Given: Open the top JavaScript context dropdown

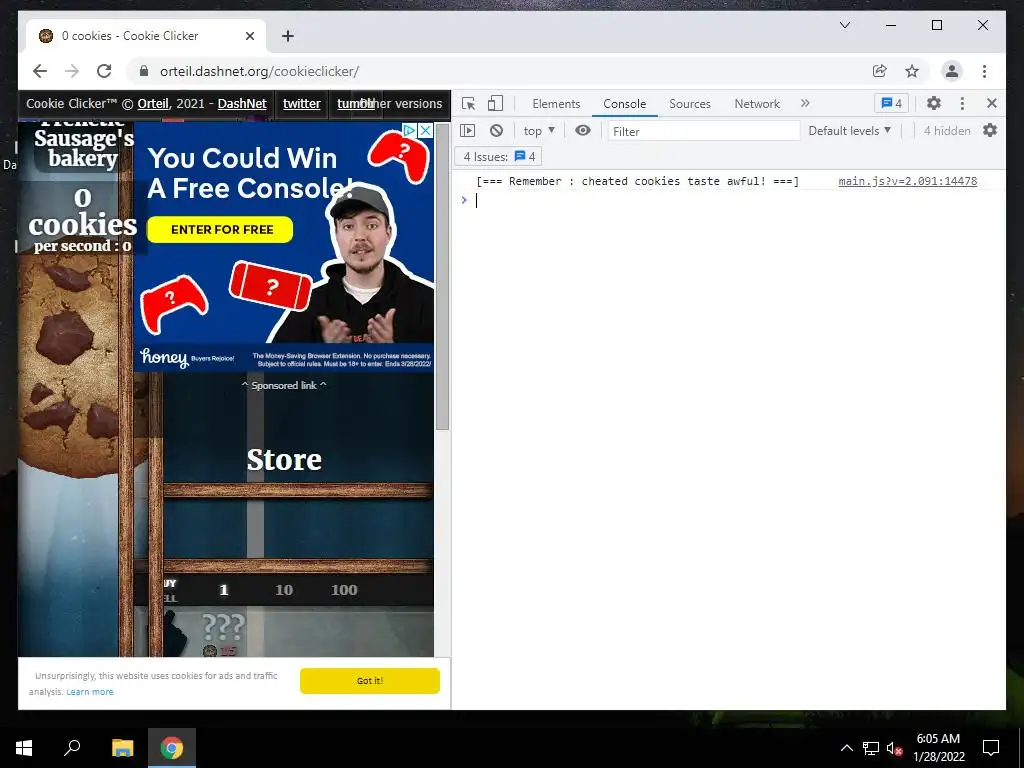Looking at the screenshot, I should pos(539,131).
